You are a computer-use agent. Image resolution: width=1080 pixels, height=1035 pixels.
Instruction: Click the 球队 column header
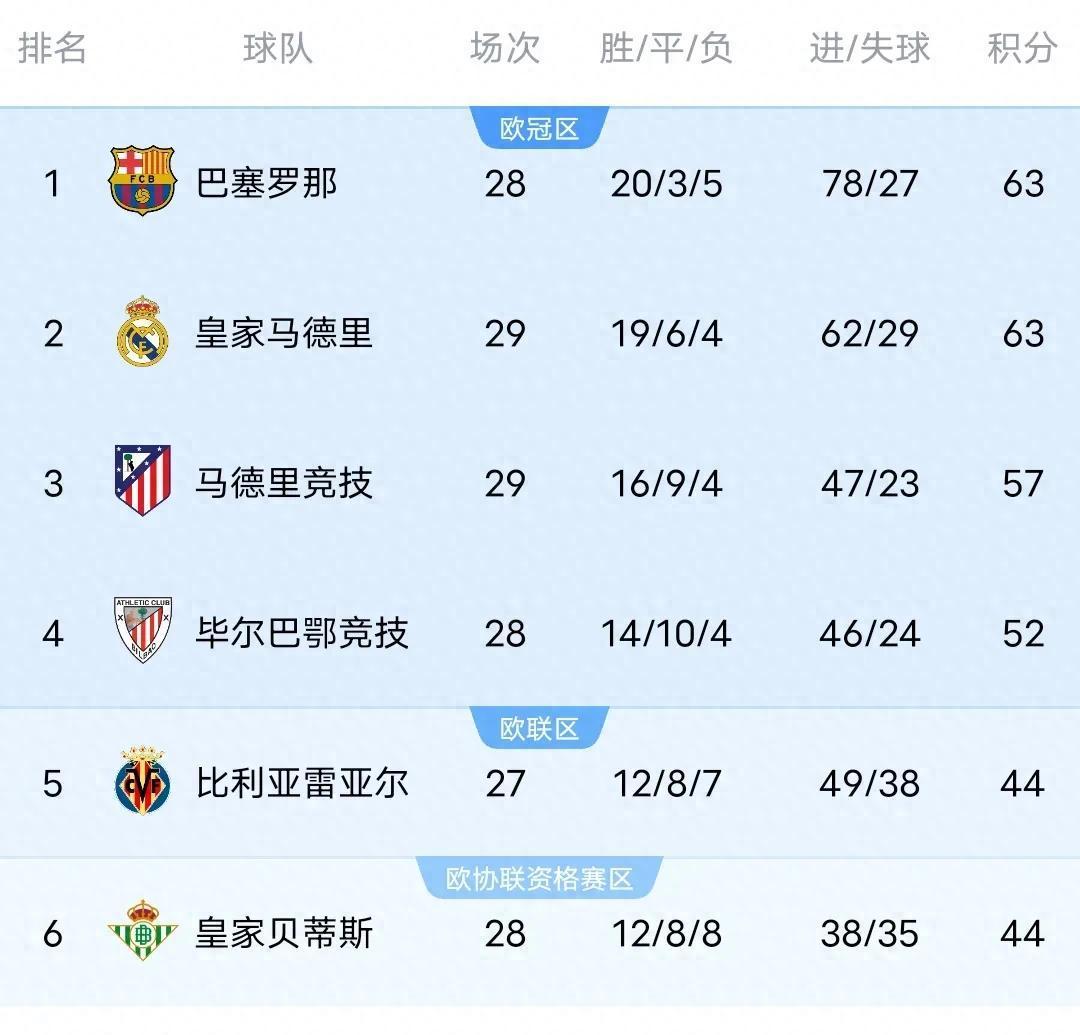[278, 48]
